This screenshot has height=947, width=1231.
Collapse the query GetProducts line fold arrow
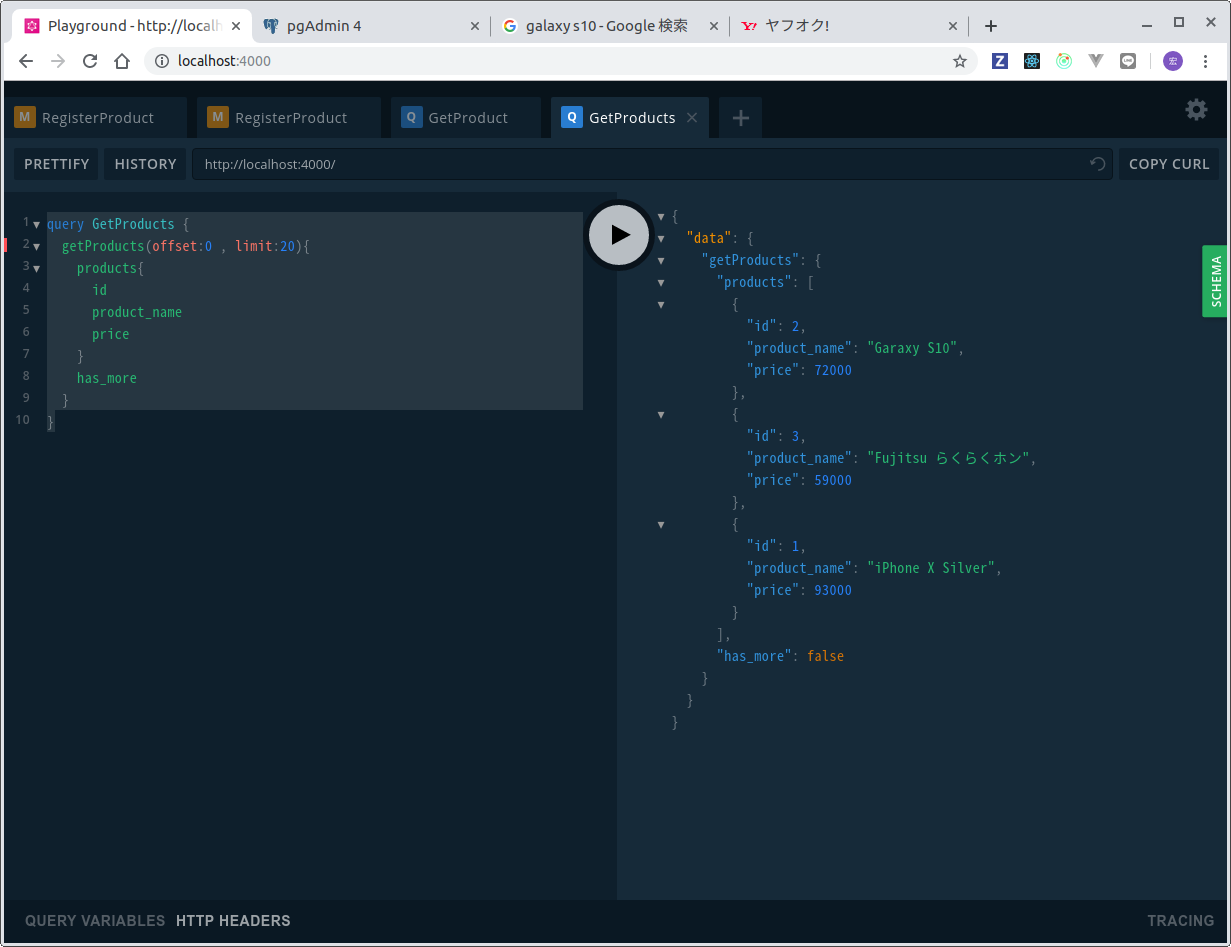pyautogui.click(x=37, y=225)
